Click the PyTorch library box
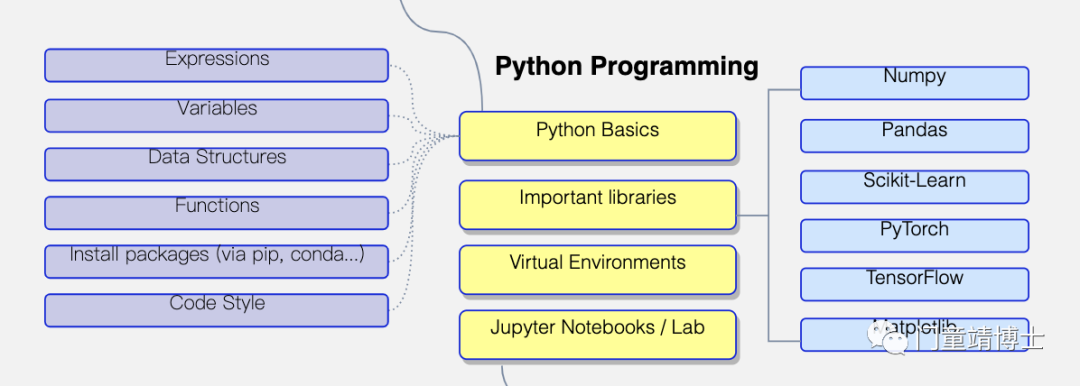 click(x=914, y=236)
